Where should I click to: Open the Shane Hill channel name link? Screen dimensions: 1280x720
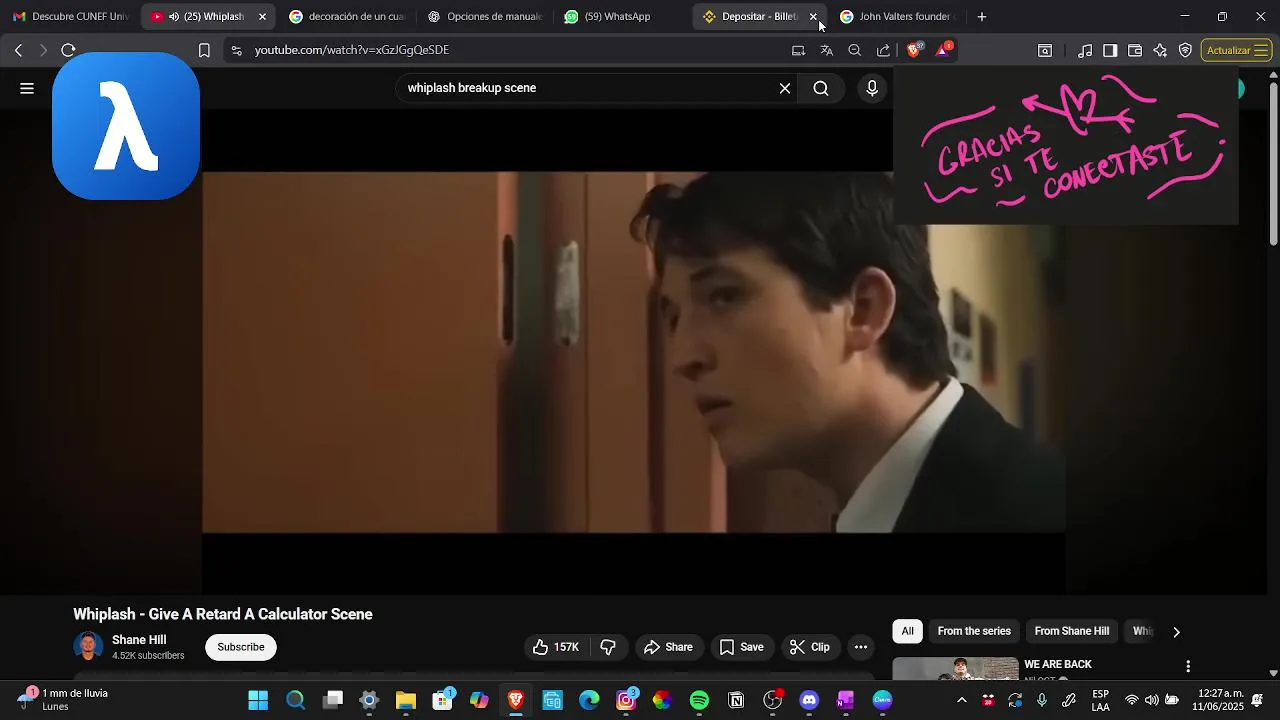coord(139,640)
